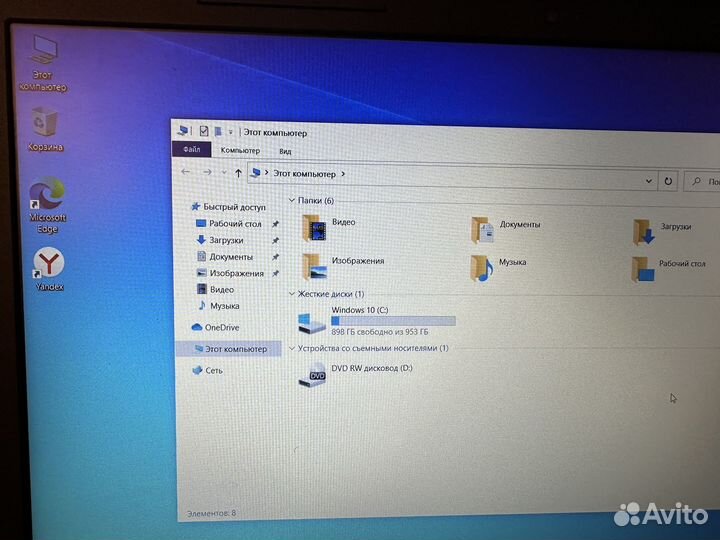
Task: Select OneDrive in navigation pane
Action: point(215,327)
